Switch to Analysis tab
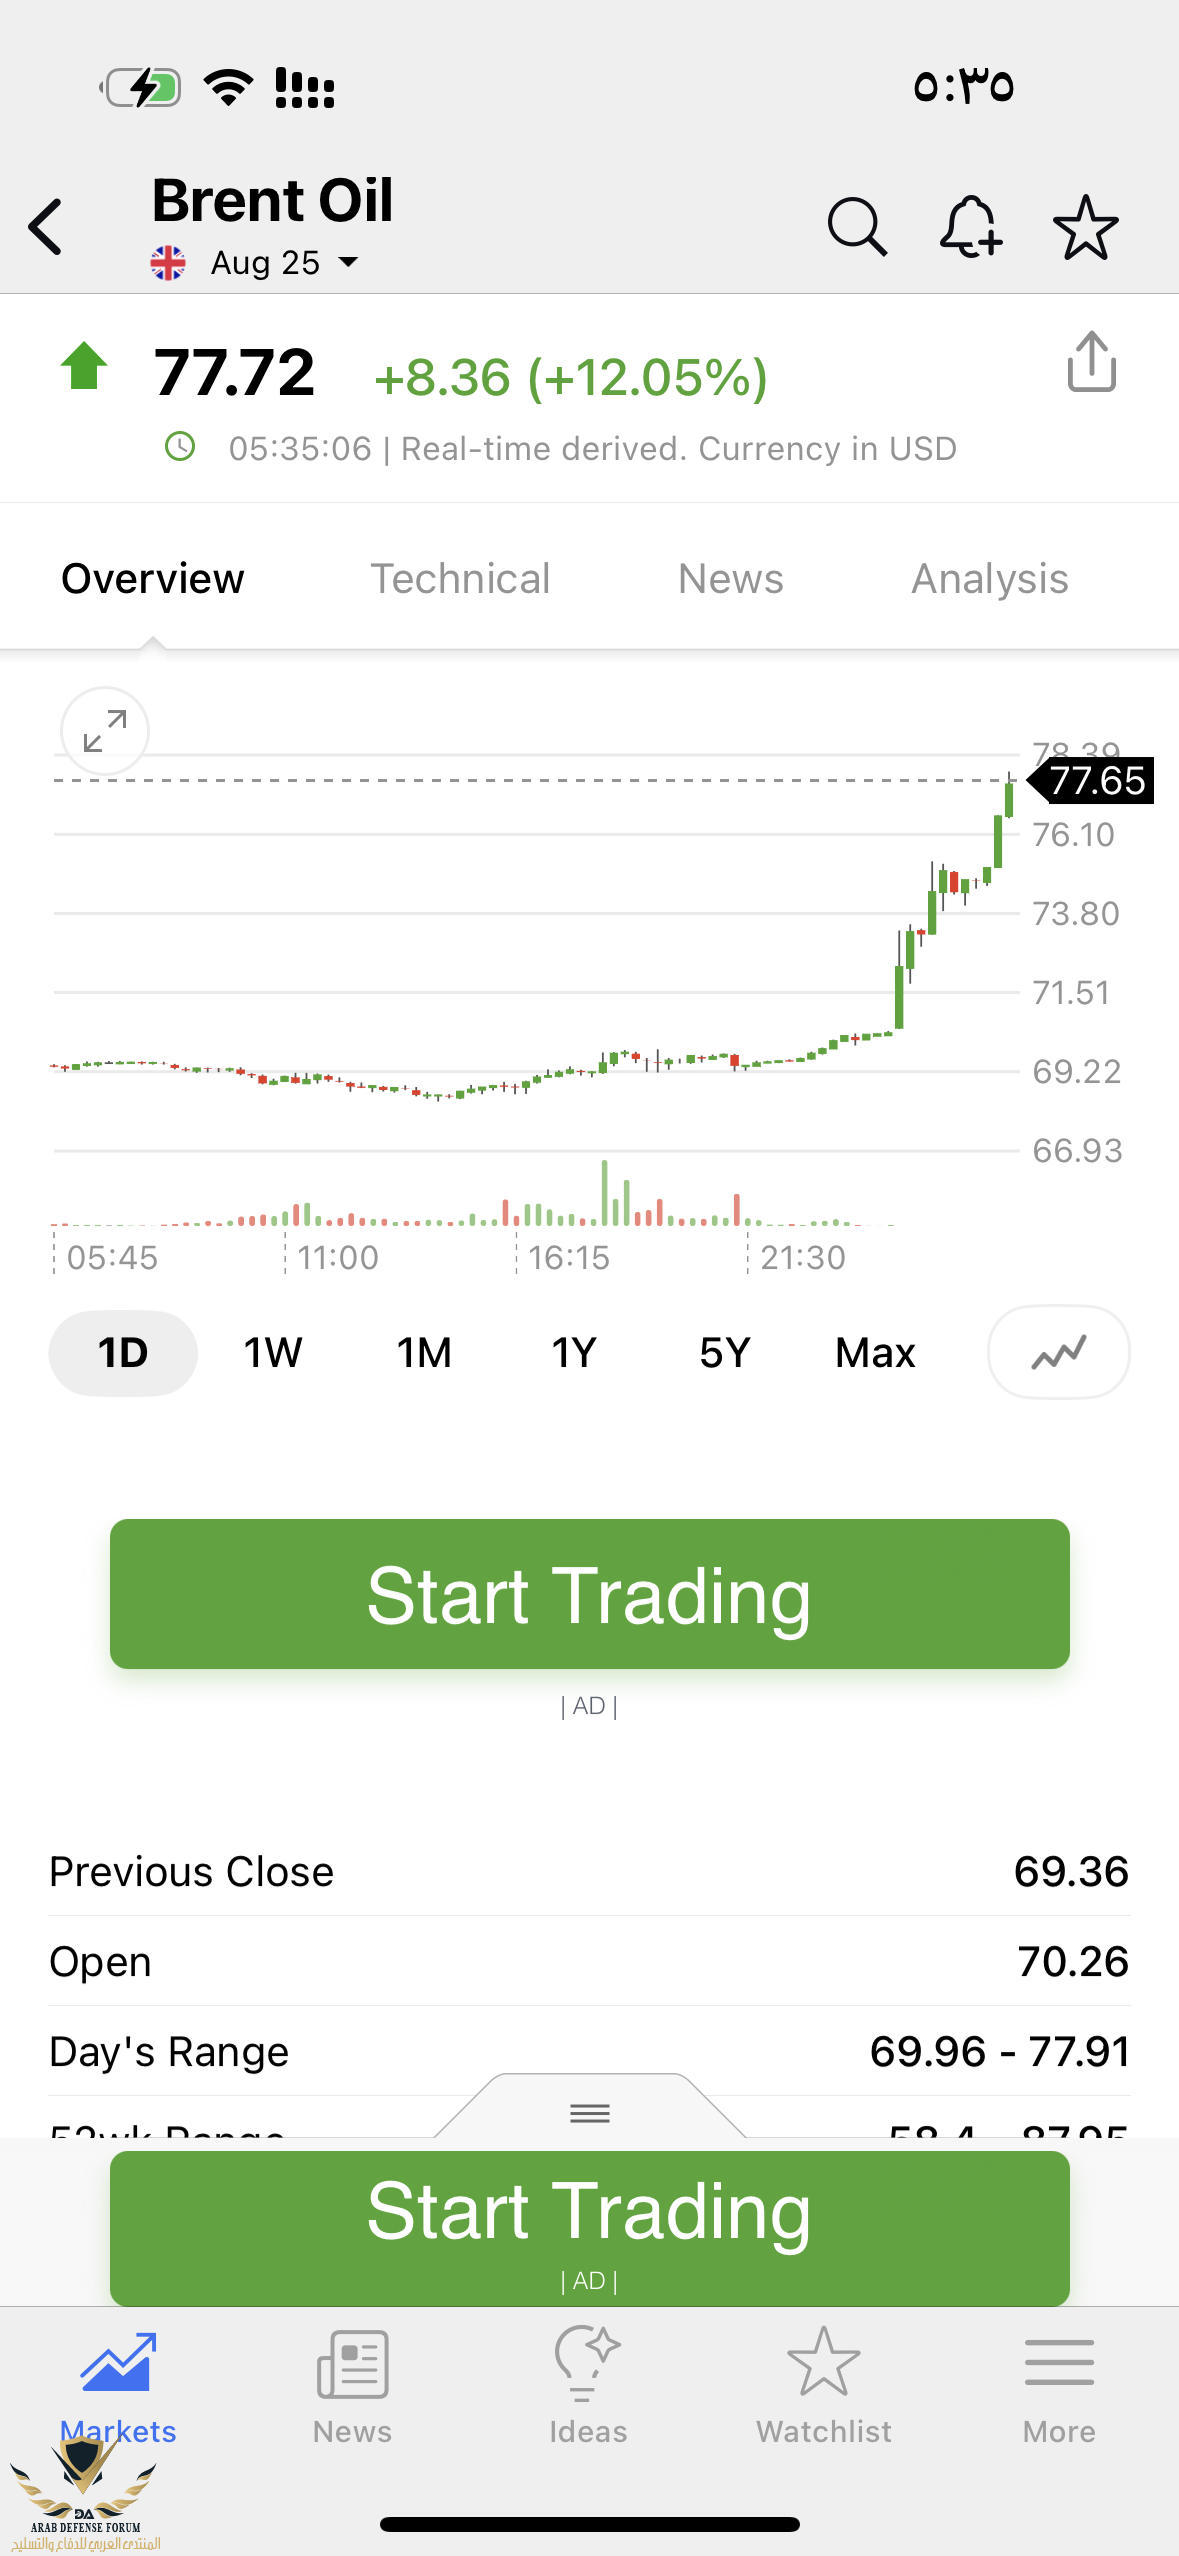This screenshot has height=2556, width=1179. pos(990,579)
